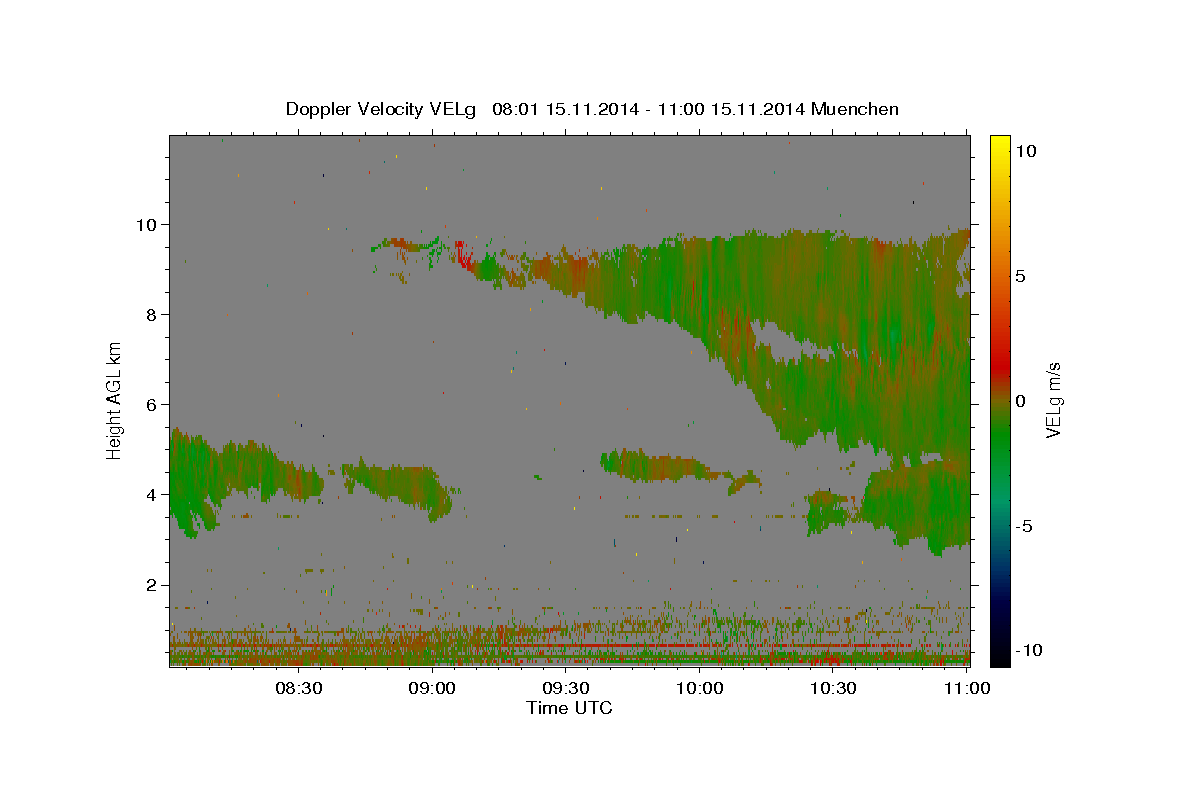Click the 10:00 time tick label

tap(700, 688)
